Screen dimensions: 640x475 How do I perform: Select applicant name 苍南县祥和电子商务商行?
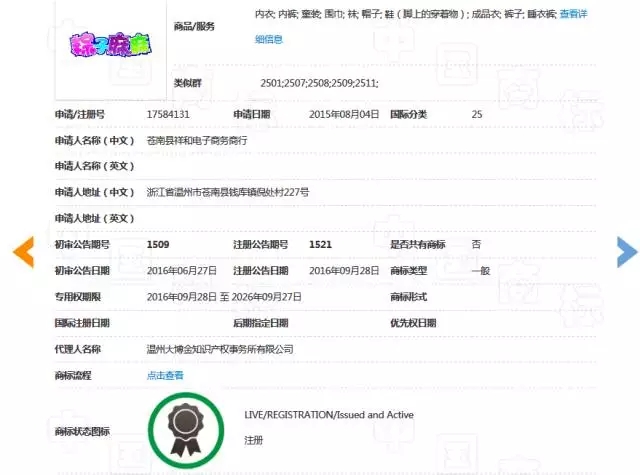(x=196, y=141)
